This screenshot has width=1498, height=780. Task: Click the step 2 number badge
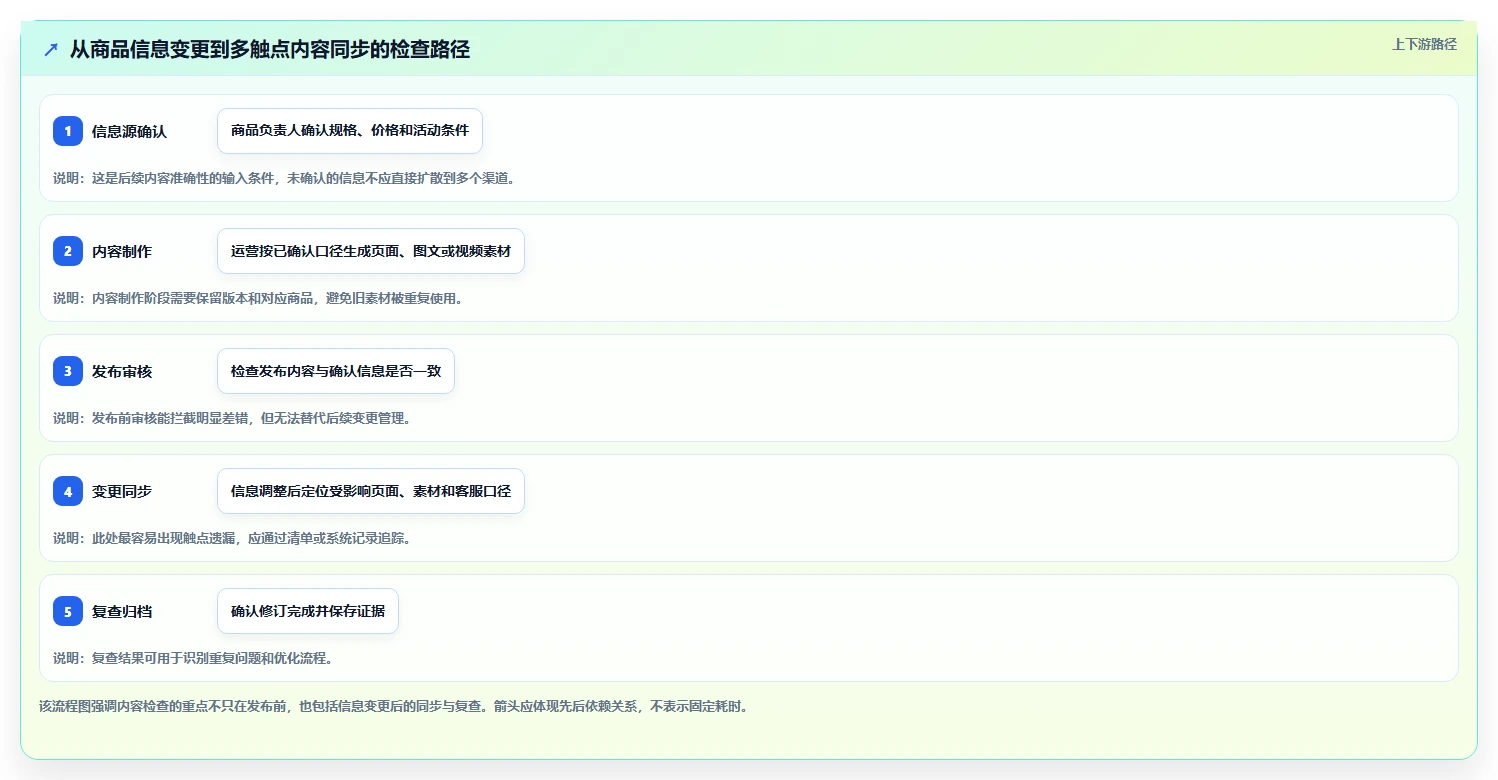(x=68, y=251)
